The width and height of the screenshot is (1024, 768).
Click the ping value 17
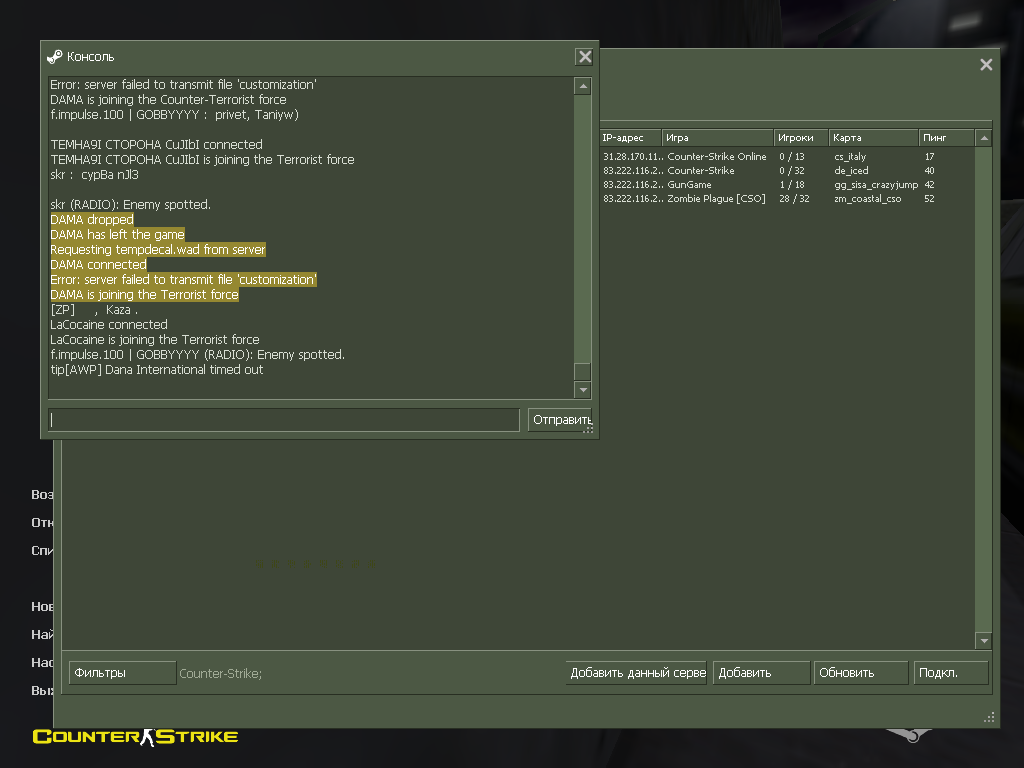pyautogui.click(x=929, y=157)
